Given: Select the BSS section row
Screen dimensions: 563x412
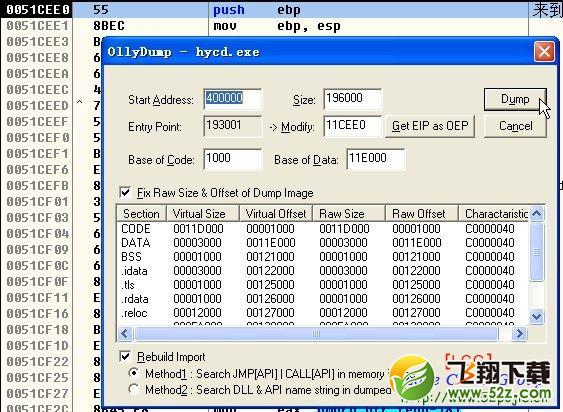Looking at the screenshot, I should tap(322, 256).
